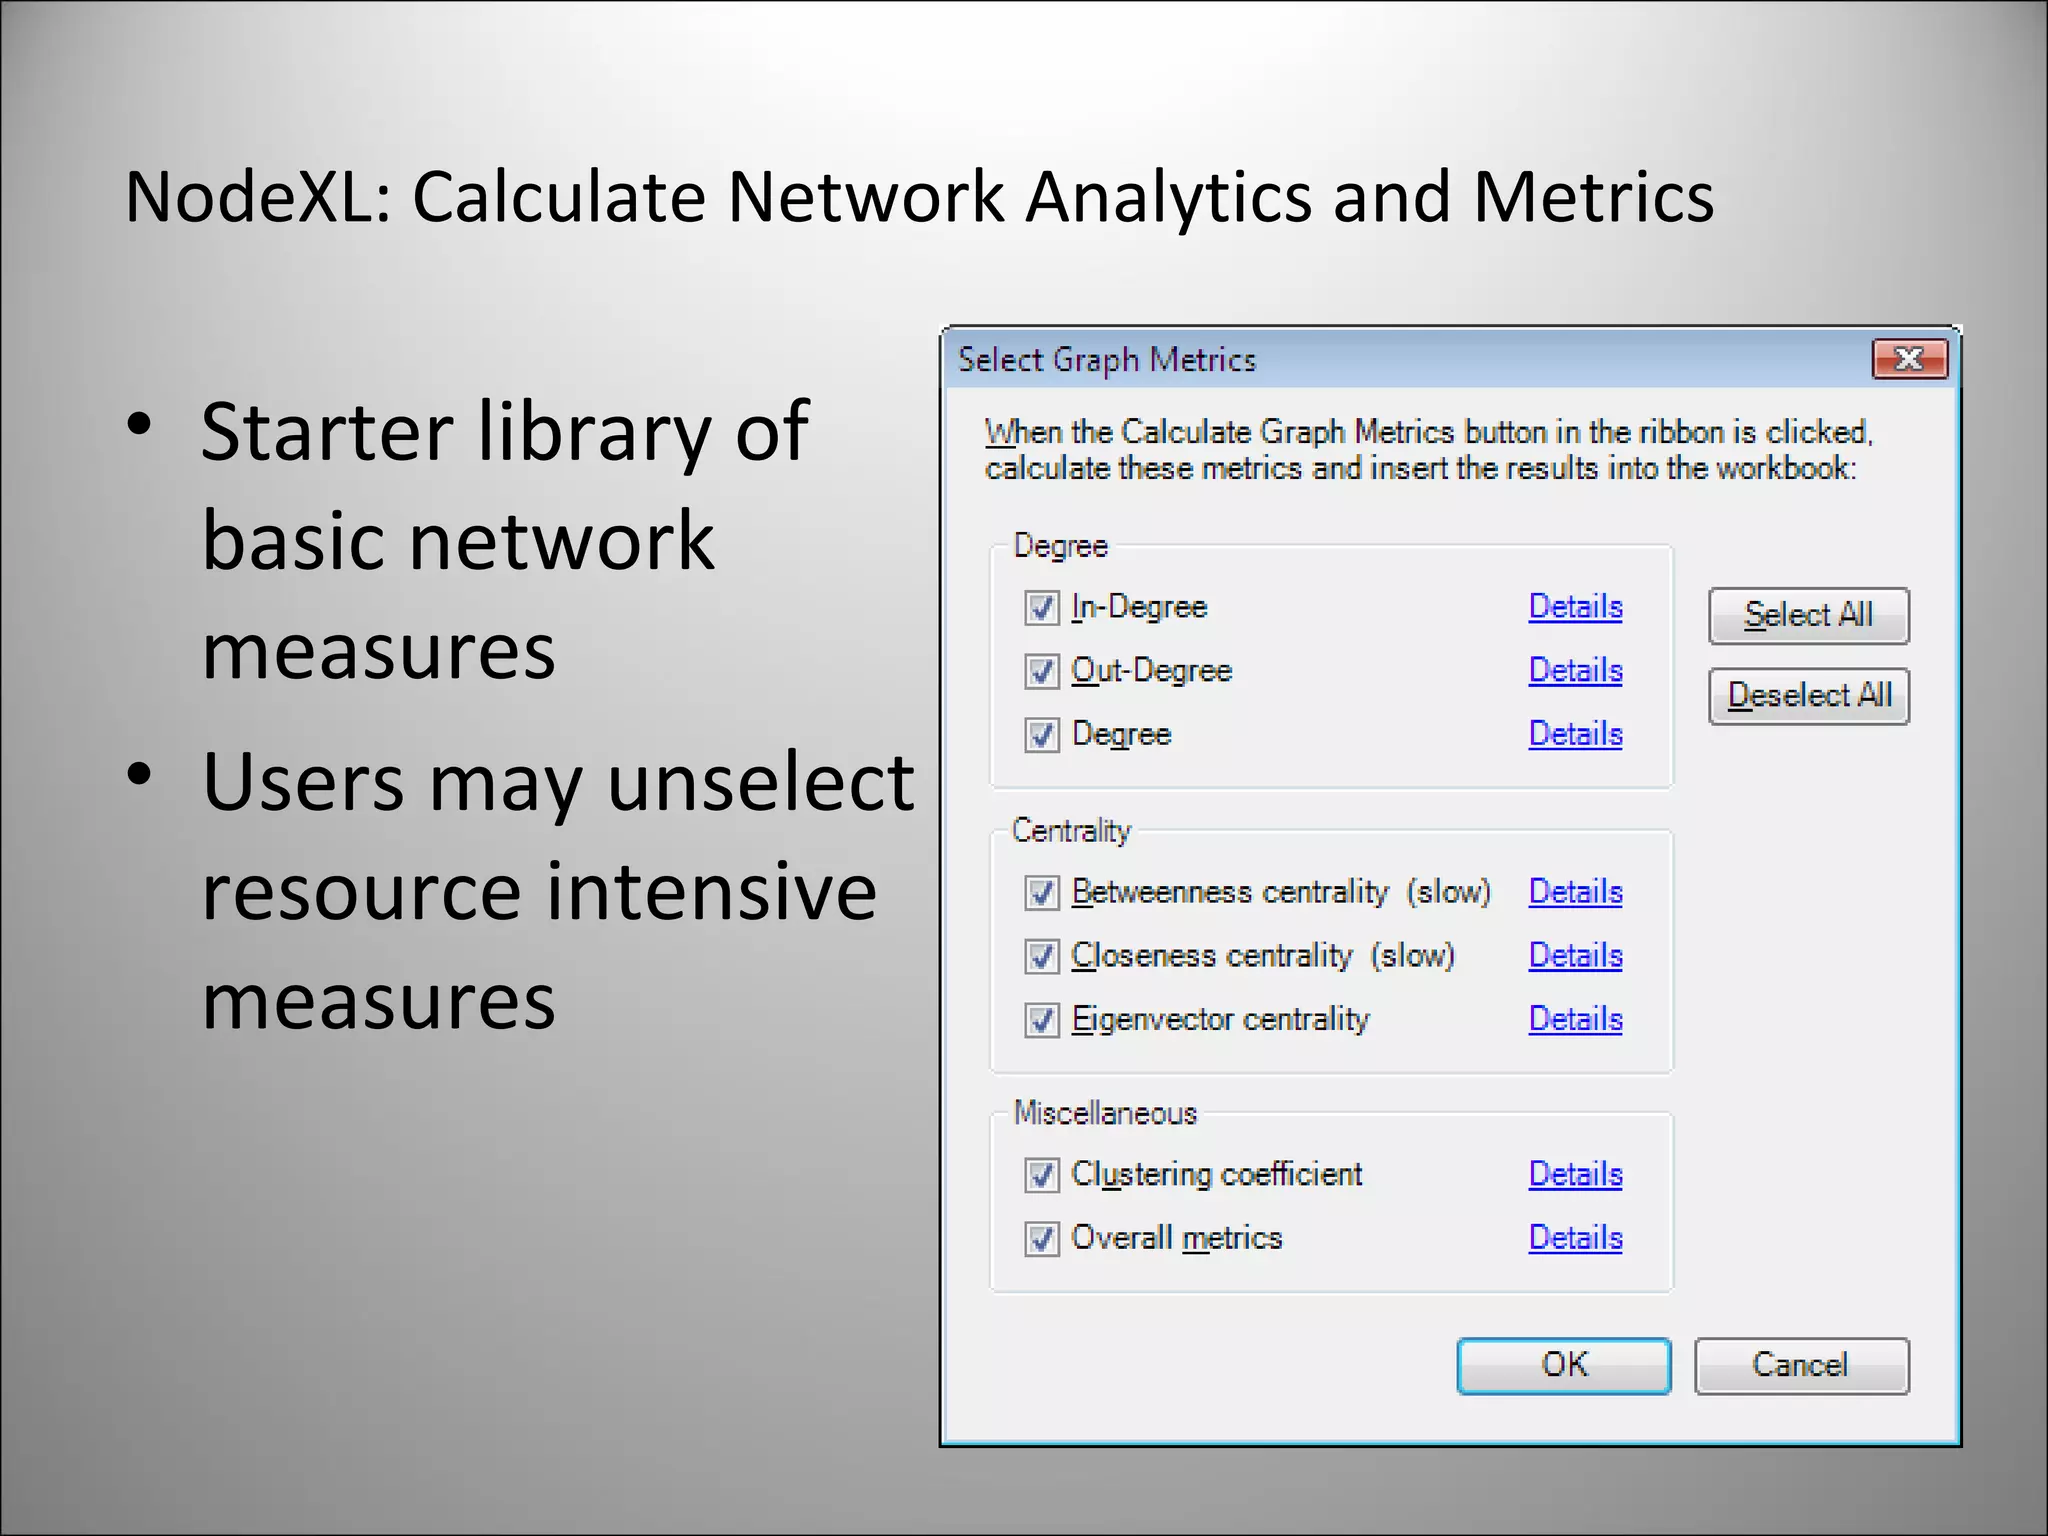Disable Betweenness centrality (slow) checkbox
The width and height of the screenshot is (2048, 1536).
[x=1041, y=892]
